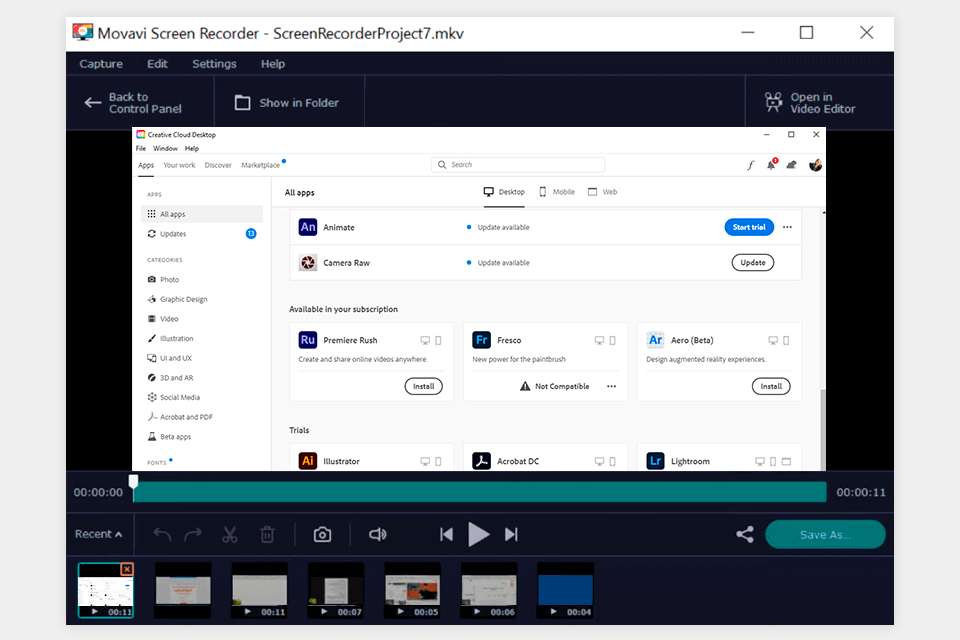Open the Settings menu

(x=214, y=64)
